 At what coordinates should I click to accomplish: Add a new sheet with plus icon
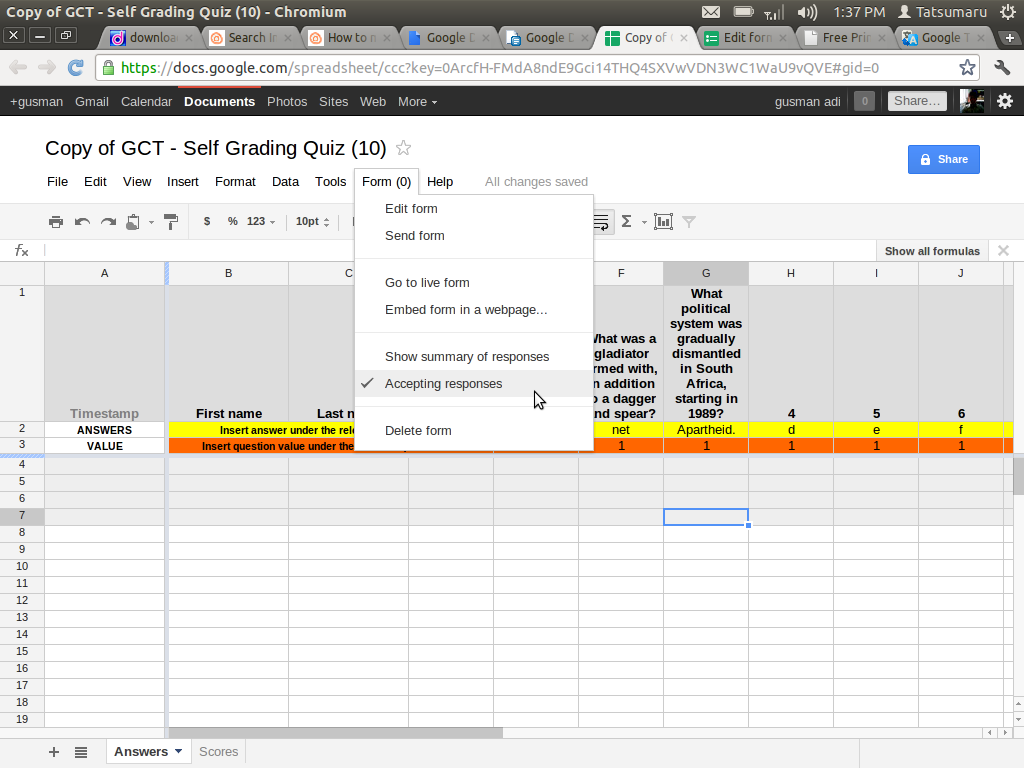pyautogui.click(x=54, y=752)
